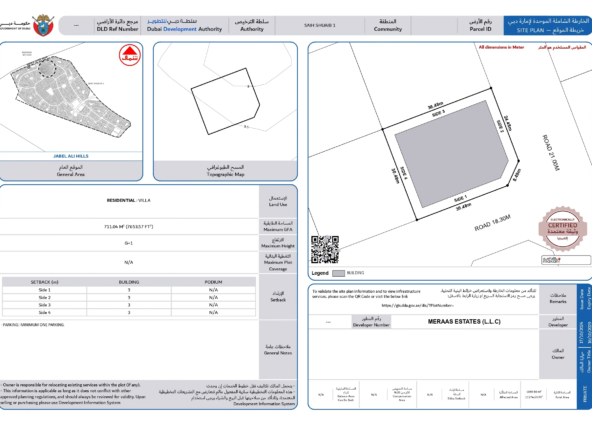Viewport: 592px width, 444px height.
Task: Click the Dubai Development Authority text
Action: pyautogui.click(x=184, y=29)
